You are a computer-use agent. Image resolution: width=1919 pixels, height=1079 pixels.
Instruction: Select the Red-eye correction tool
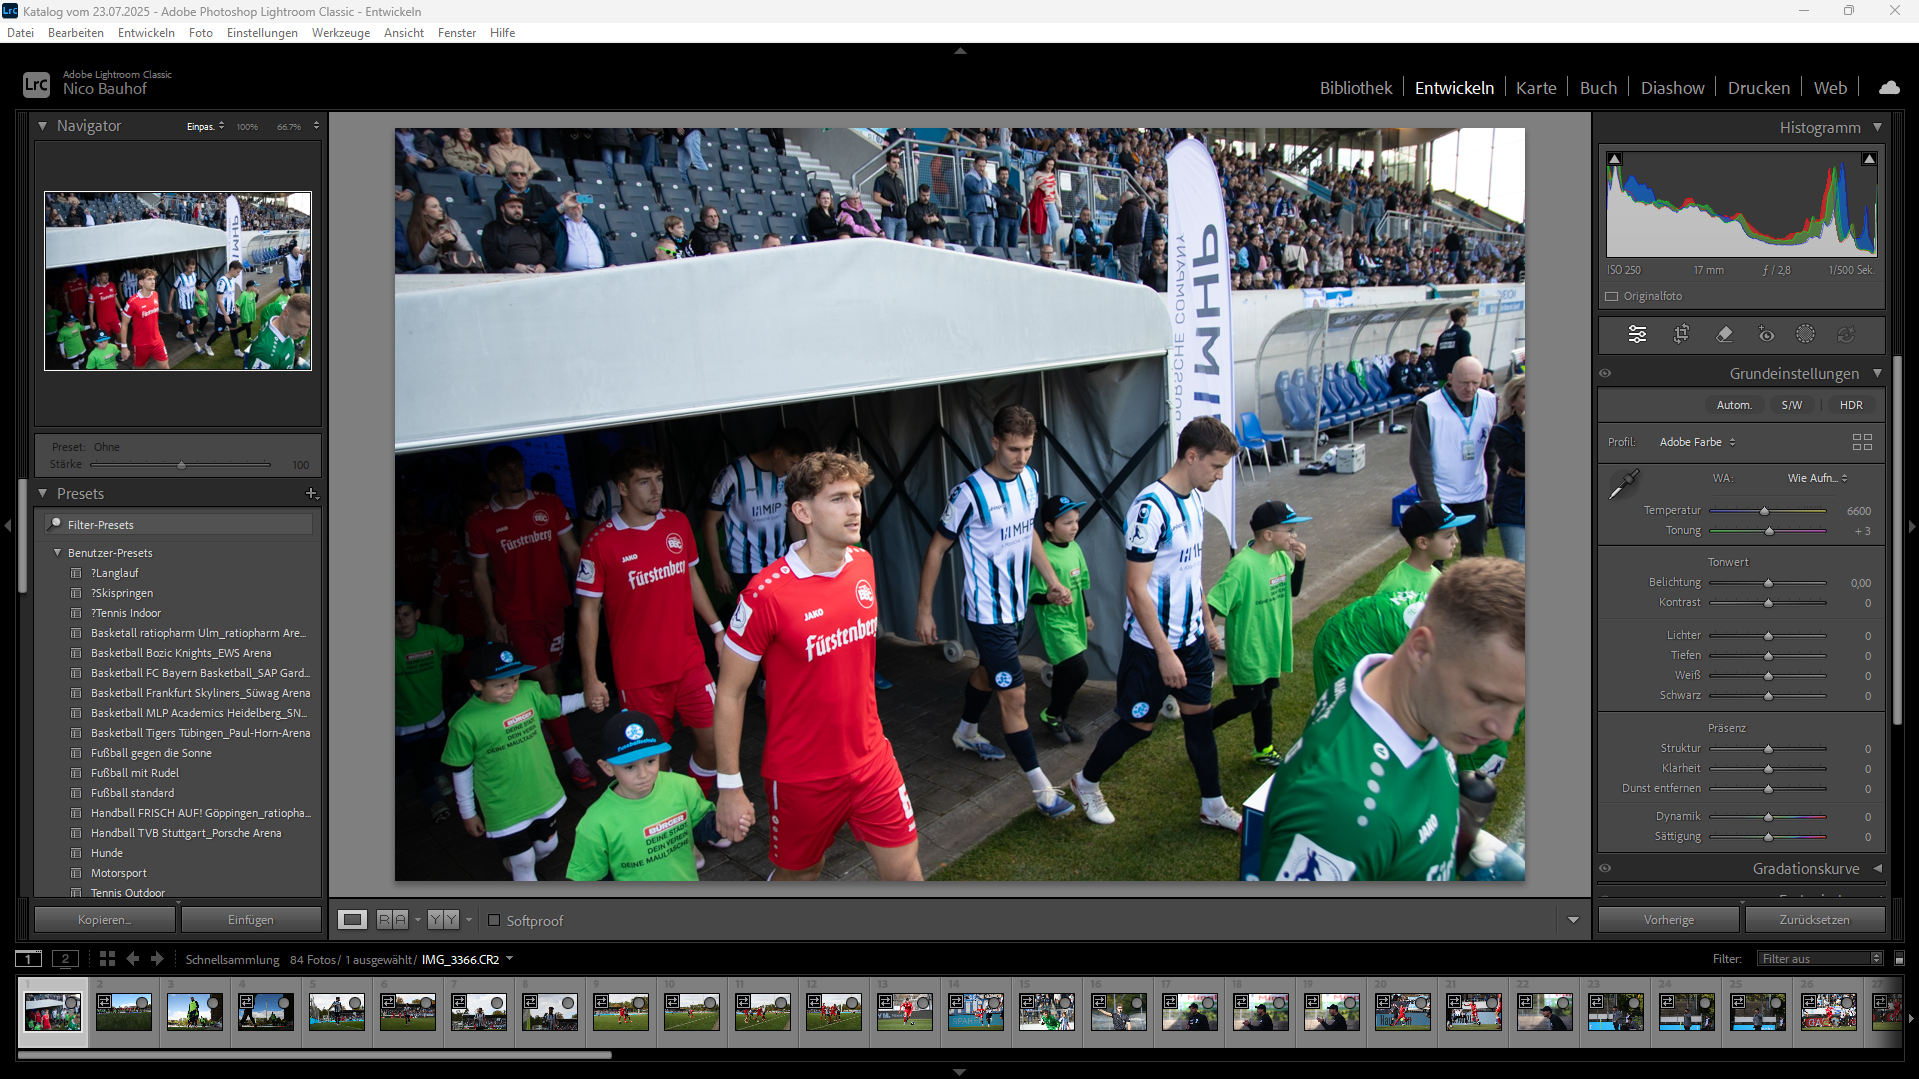coord(1766,334)
